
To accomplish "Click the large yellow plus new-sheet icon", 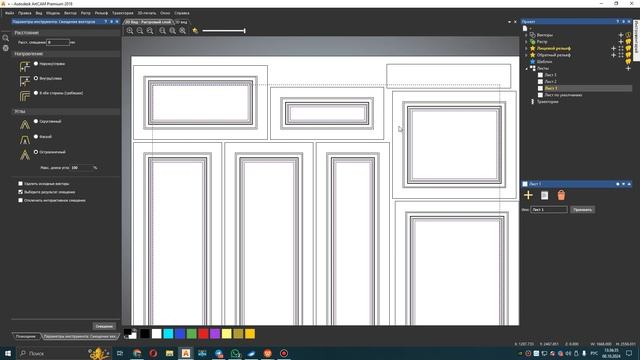I will point(528,195).
